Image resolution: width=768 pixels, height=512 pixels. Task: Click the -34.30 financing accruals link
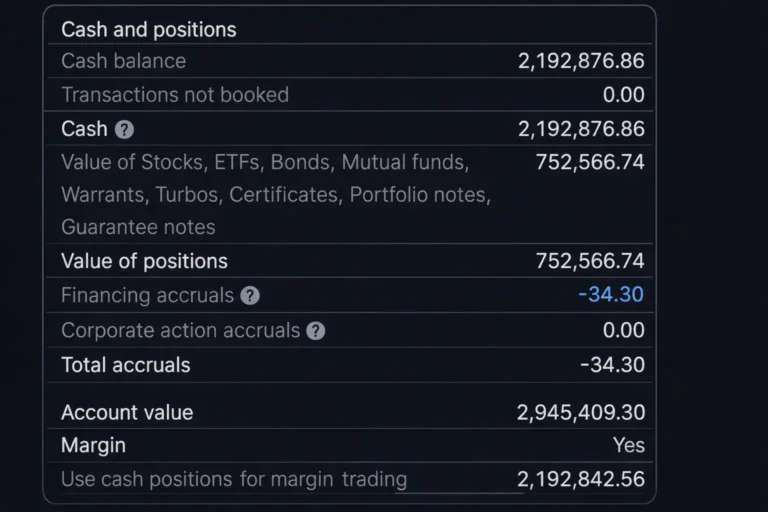tap(611, 295)
